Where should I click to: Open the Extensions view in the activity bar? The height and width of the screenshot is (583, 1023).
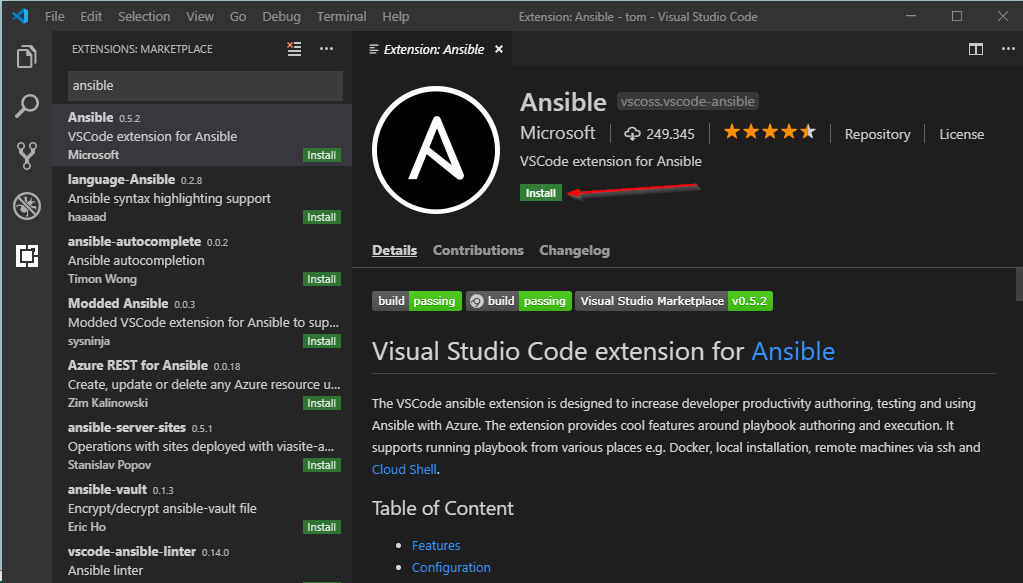click(27, 257)
